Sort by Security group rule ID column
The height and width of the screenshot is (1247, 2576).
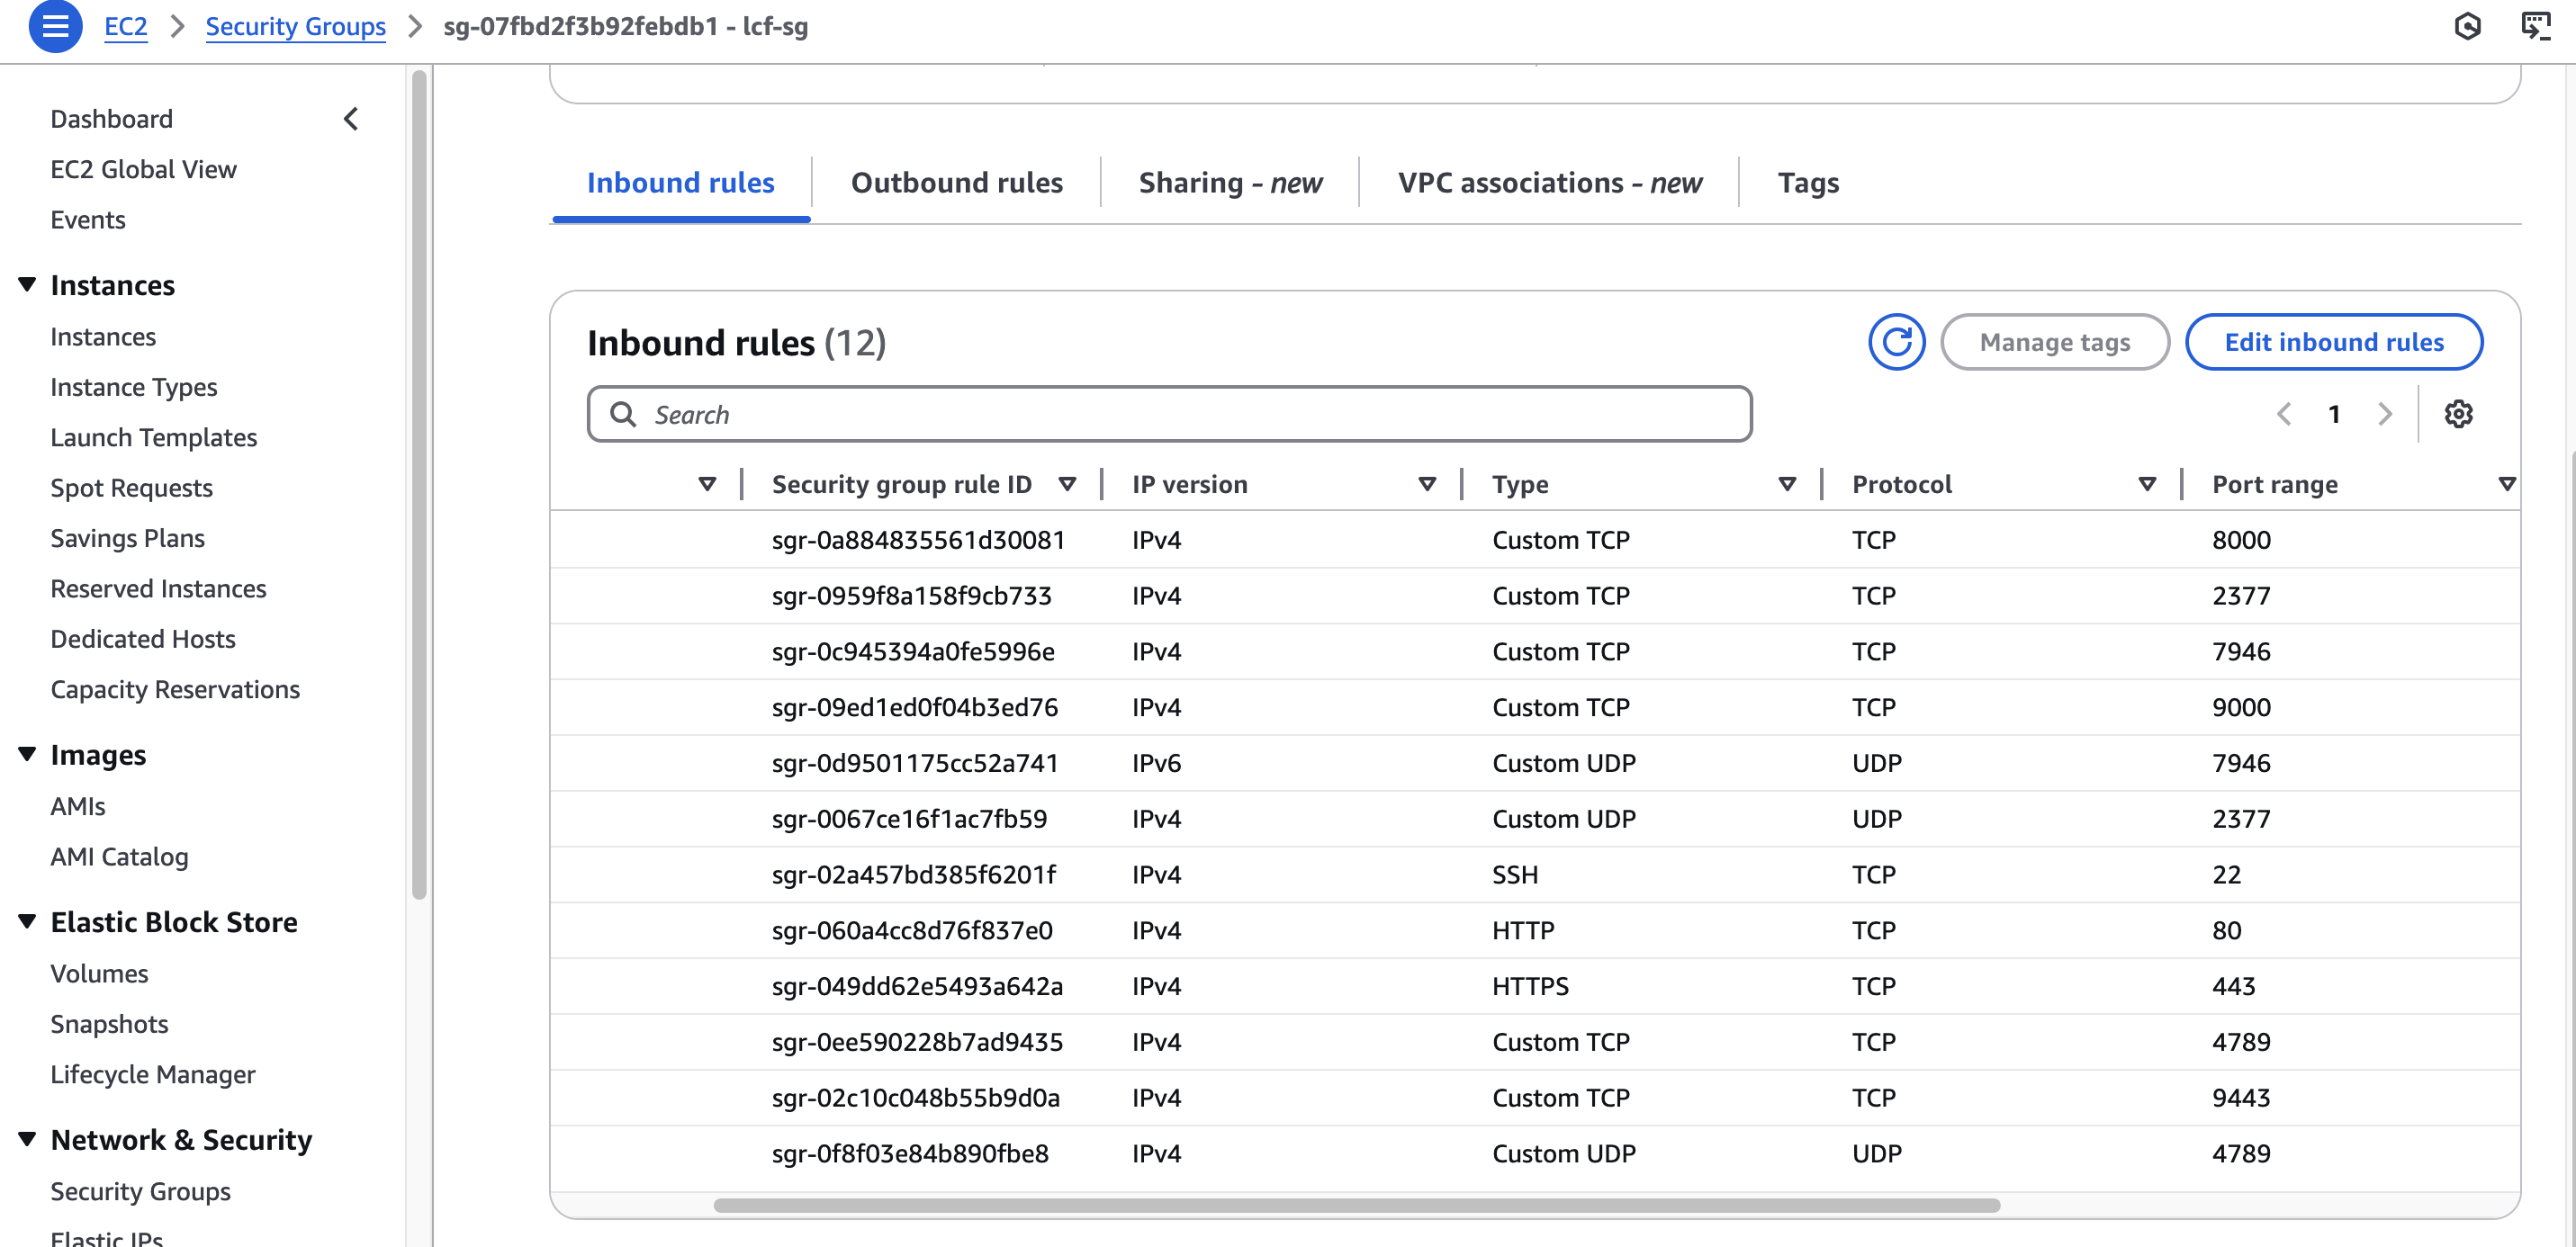(1067, 485)
